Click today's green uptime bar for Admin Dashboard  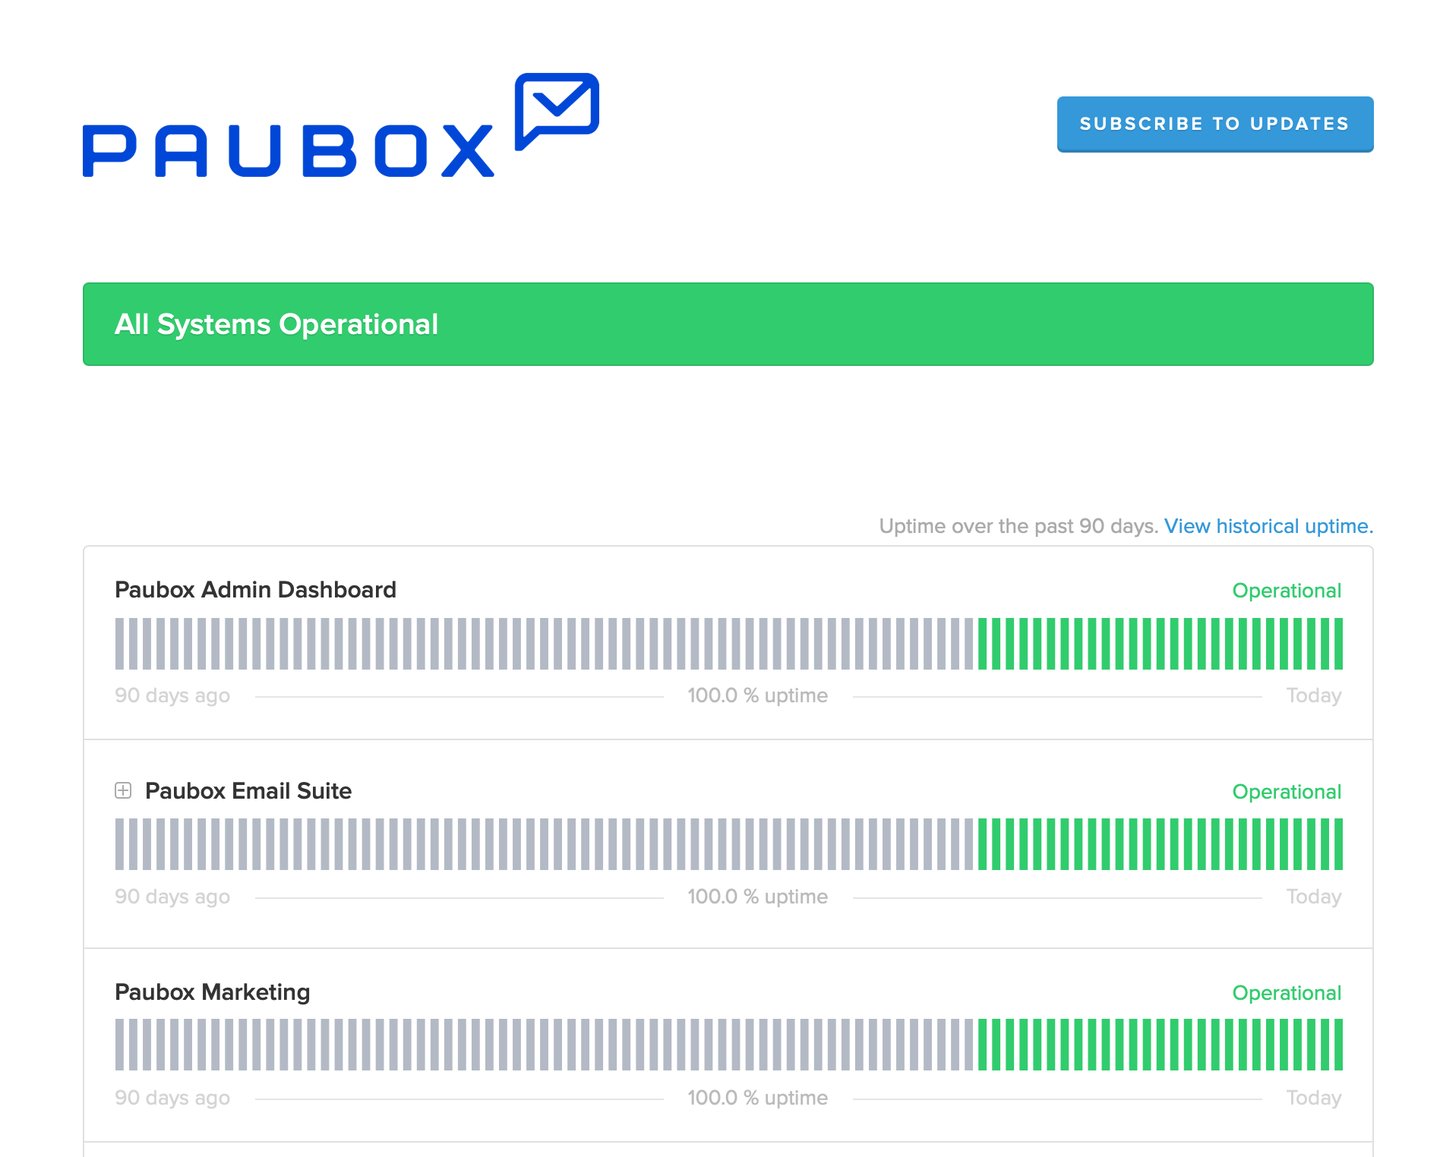1340,643
